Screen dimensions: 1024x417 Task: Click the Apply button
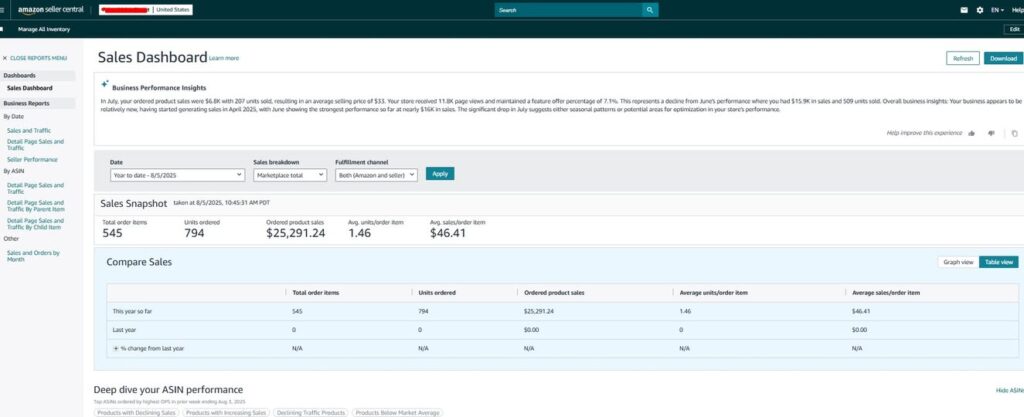440,174
